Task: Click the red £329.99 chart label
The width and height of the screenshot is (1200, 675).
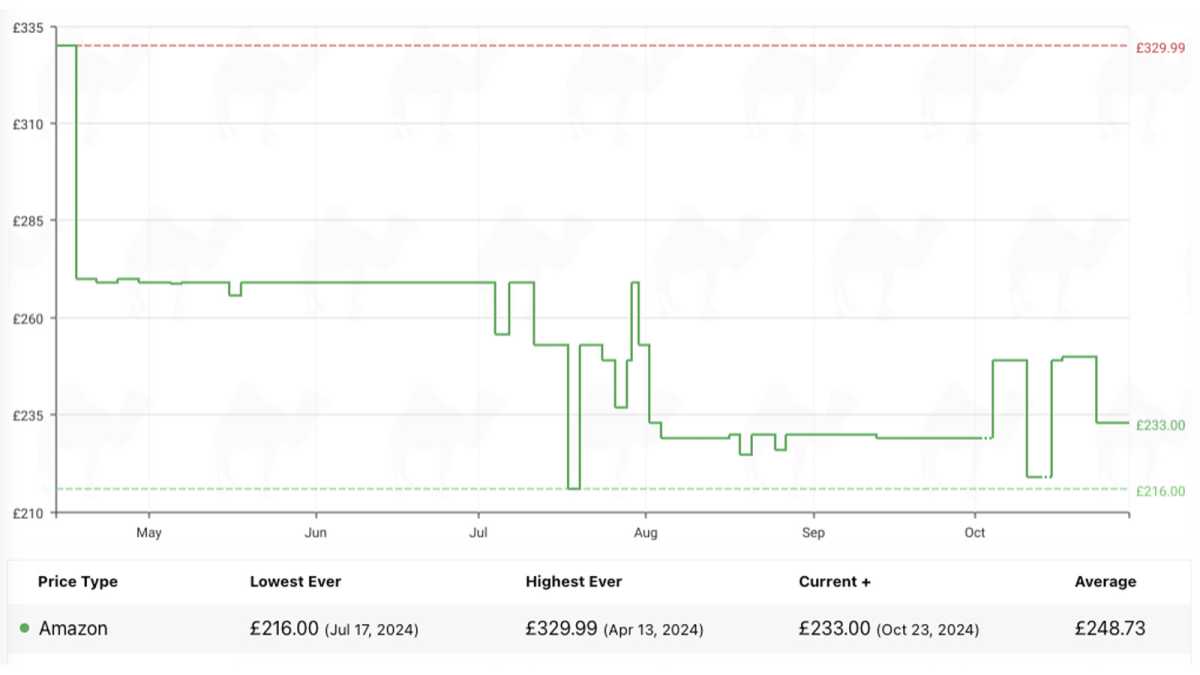Action: (x=1161, y=47)
